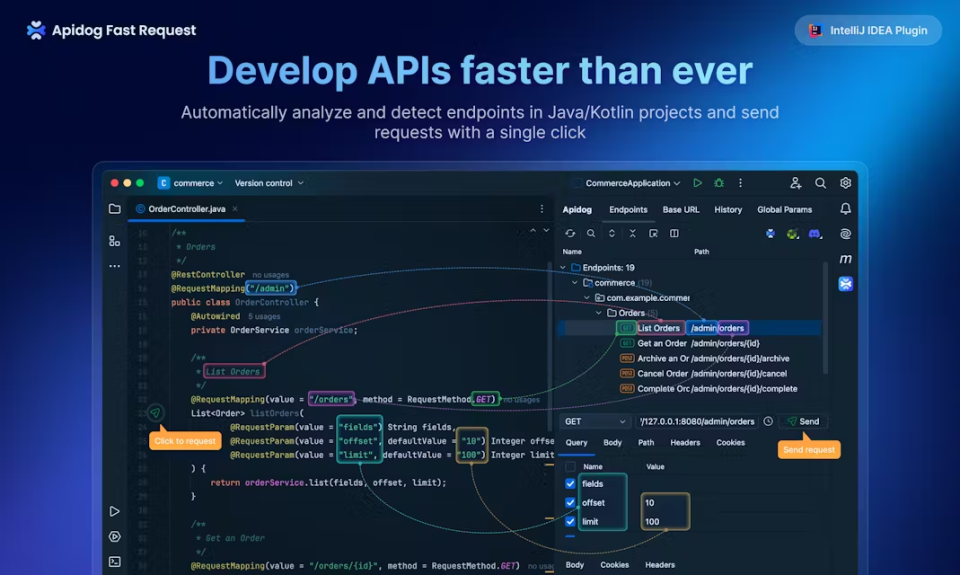Click the Send button

tap(803, 421)
